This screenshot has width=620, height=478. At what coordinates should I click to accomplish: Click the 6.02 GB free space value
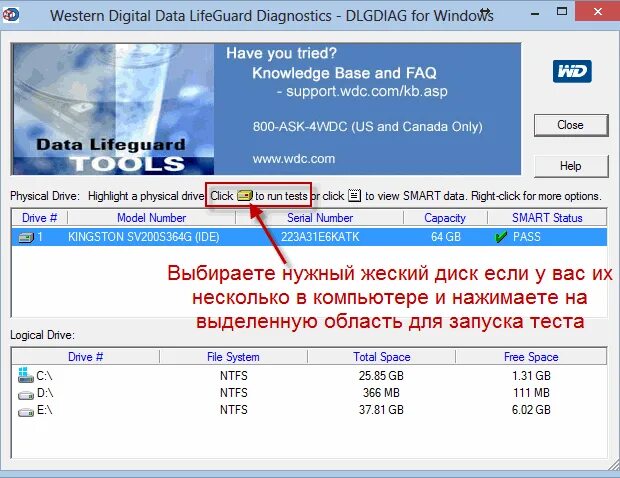(x=531, y=410)
